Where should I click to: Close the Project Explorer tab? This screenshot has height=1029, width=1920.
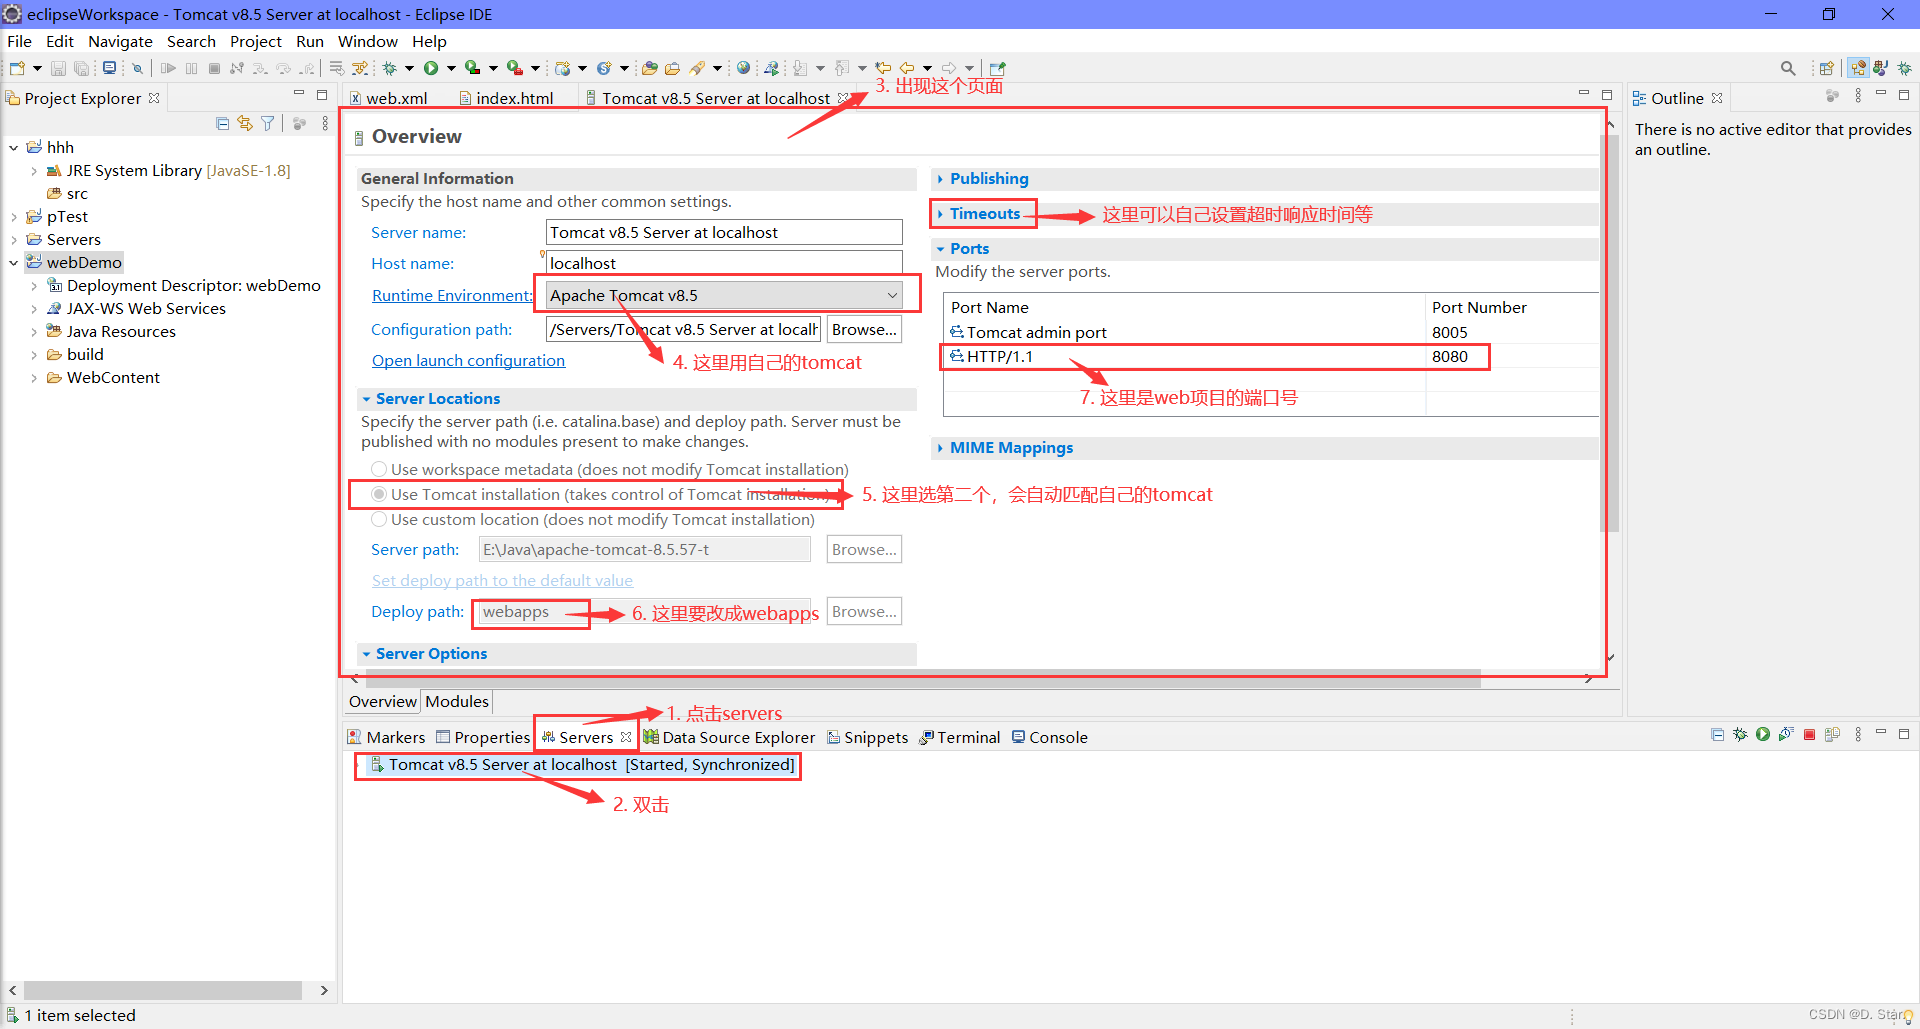coord(154,98)
